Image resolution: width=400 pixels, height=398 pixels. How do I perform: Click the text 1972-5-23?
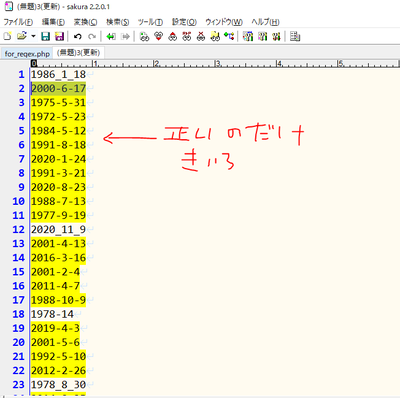point(58,117)
